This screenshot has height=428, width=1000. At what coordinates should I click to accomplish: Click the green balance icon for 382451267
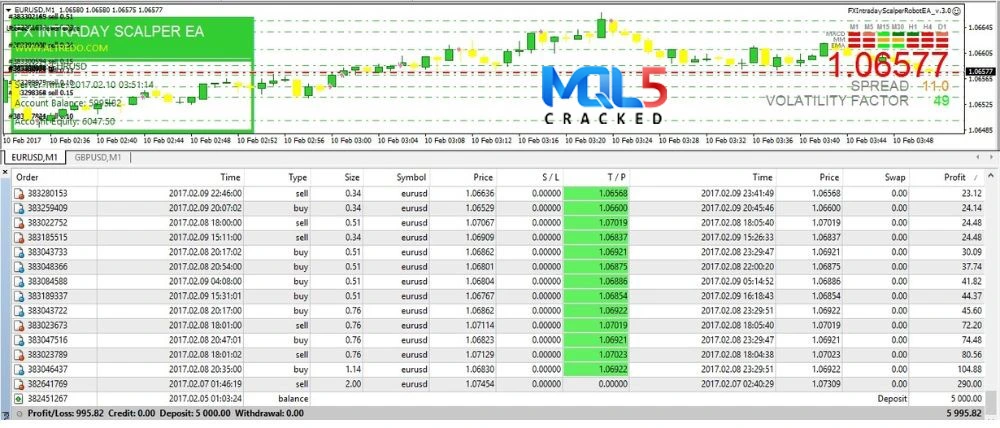coord(19,399)
